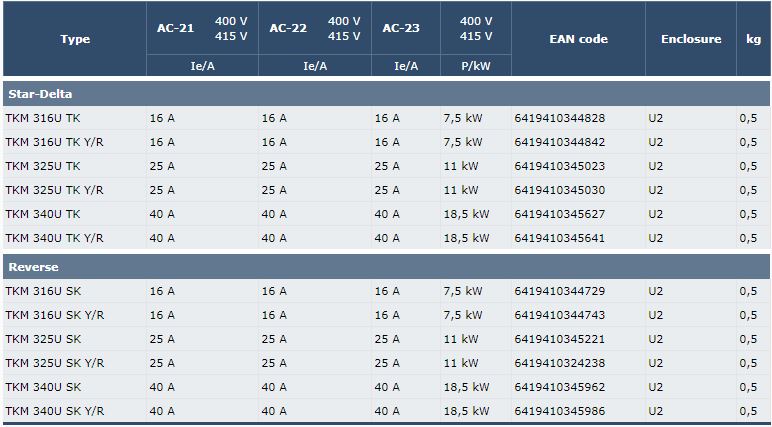The width and height of the screenshot is (772, 427).
Task: Click the TKM 340U TK type cell
Action: [x=74, y=214]
